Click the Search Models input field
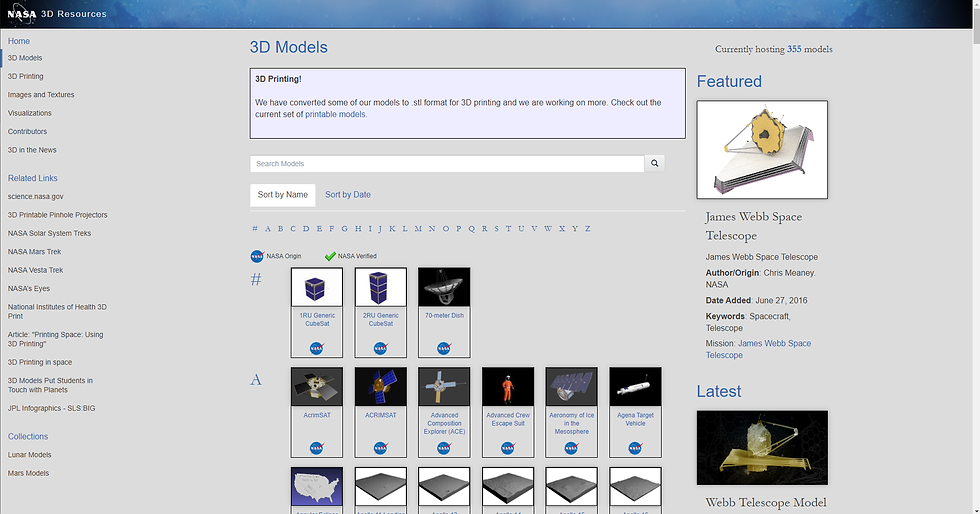 pos(447,163)
